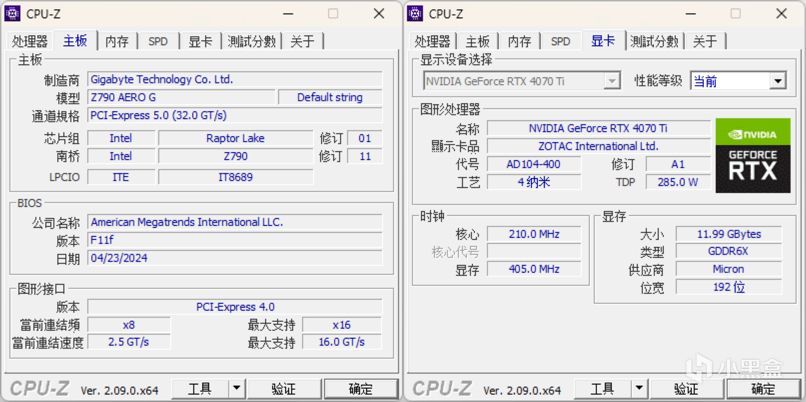Click 工具 button in right window
The height and width of the screenshot is (402, 806).
602,389
